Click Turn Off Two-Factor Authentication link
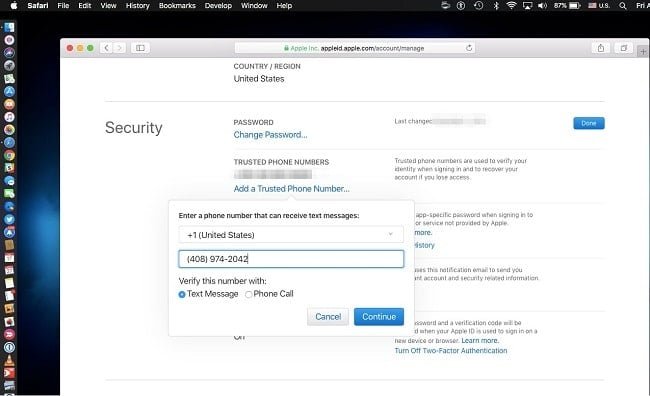The height and width of the screenshot is (396, 650). click(451, 350)
